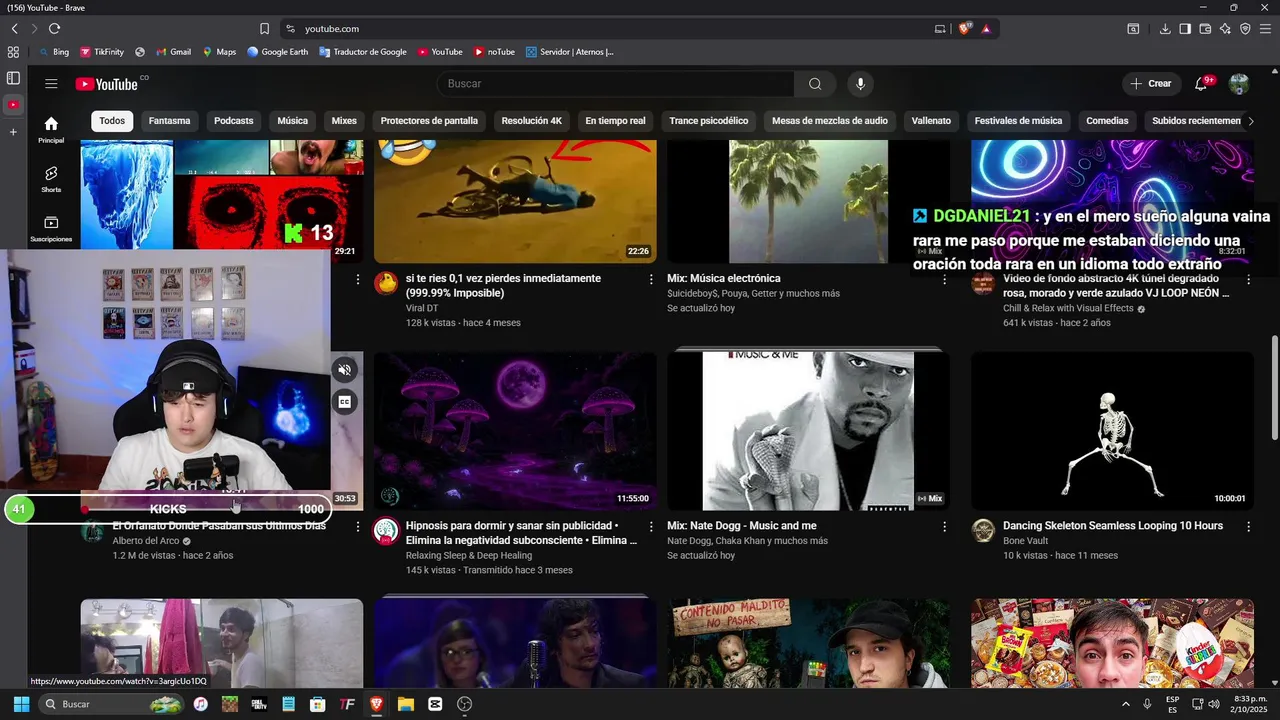Image resolution: width=1280 pixels, height=720 pixels.
Task: Open Brave Leo AI sparkle icon
Action: pos(1225,29)
